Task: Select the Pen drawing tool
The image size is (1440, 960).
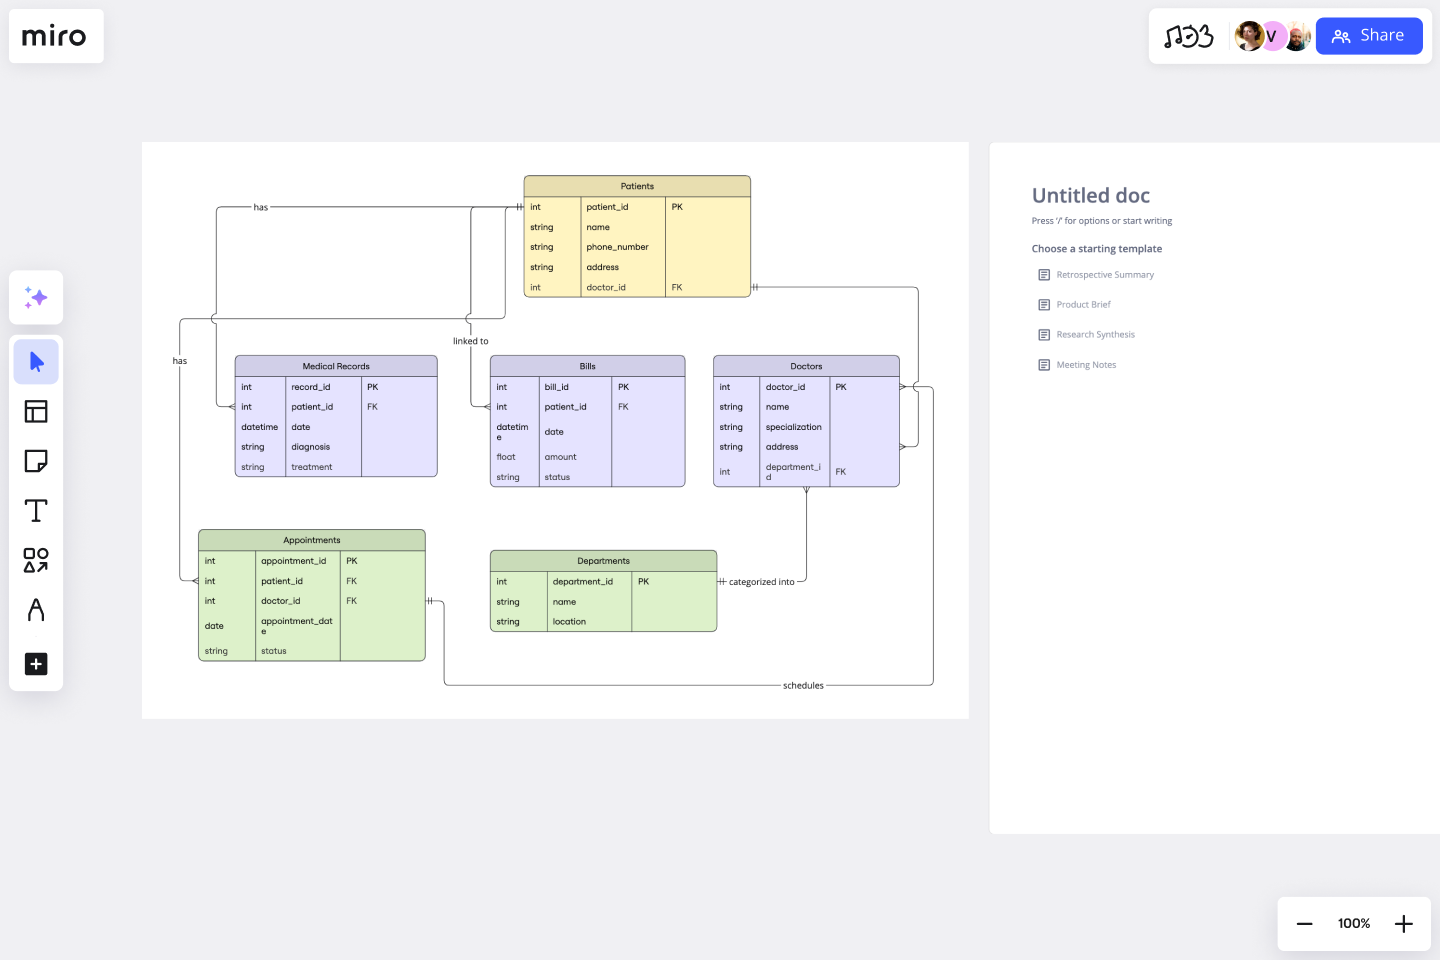Action: click(x=36, y=610)
